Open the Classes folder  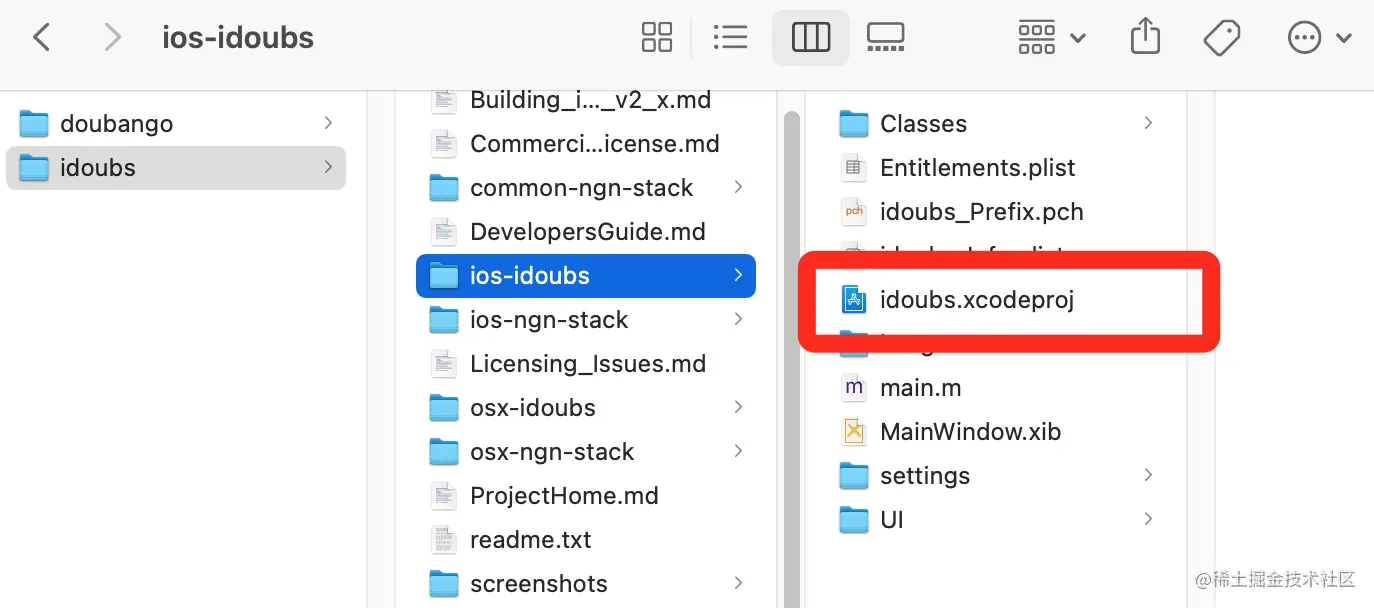point(996,124)
